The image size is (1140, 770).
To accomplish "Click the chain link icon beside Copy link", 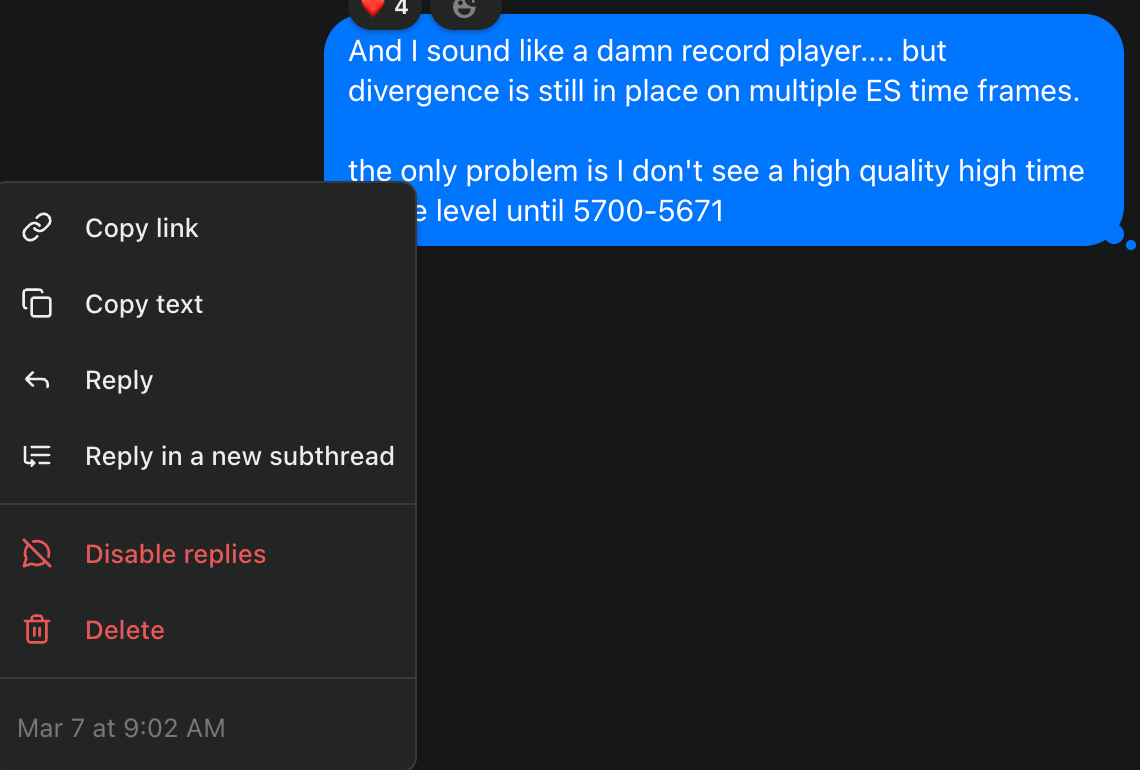I will pos(36,228).
